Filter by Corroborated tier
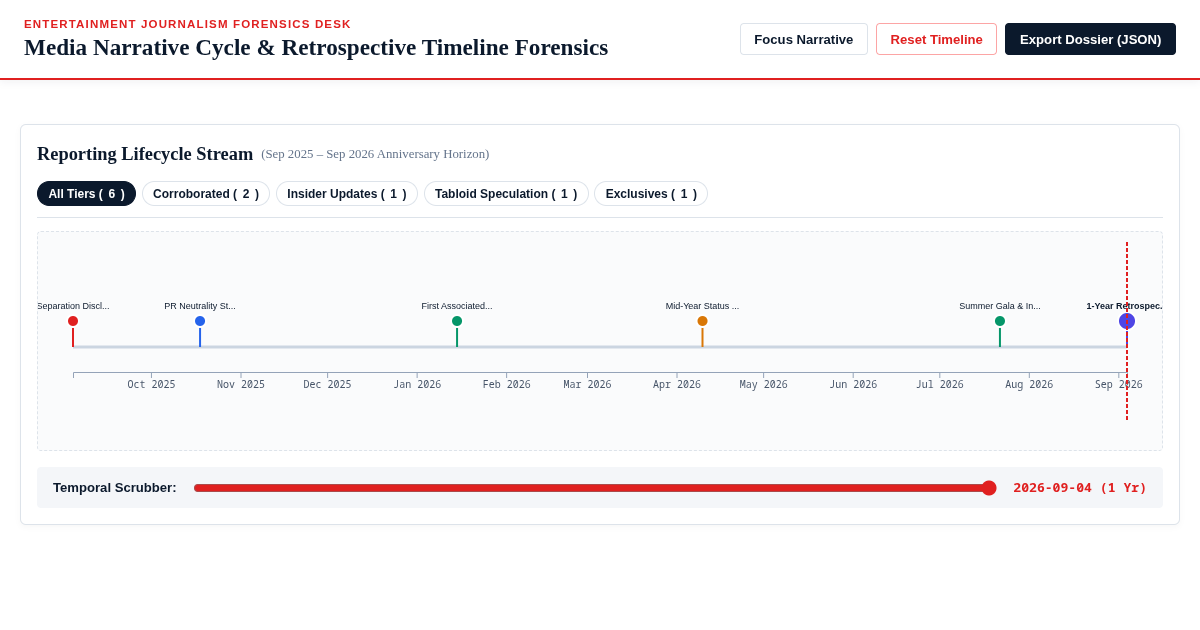This screenshot has height=630, width=1200. coord(206,194)
